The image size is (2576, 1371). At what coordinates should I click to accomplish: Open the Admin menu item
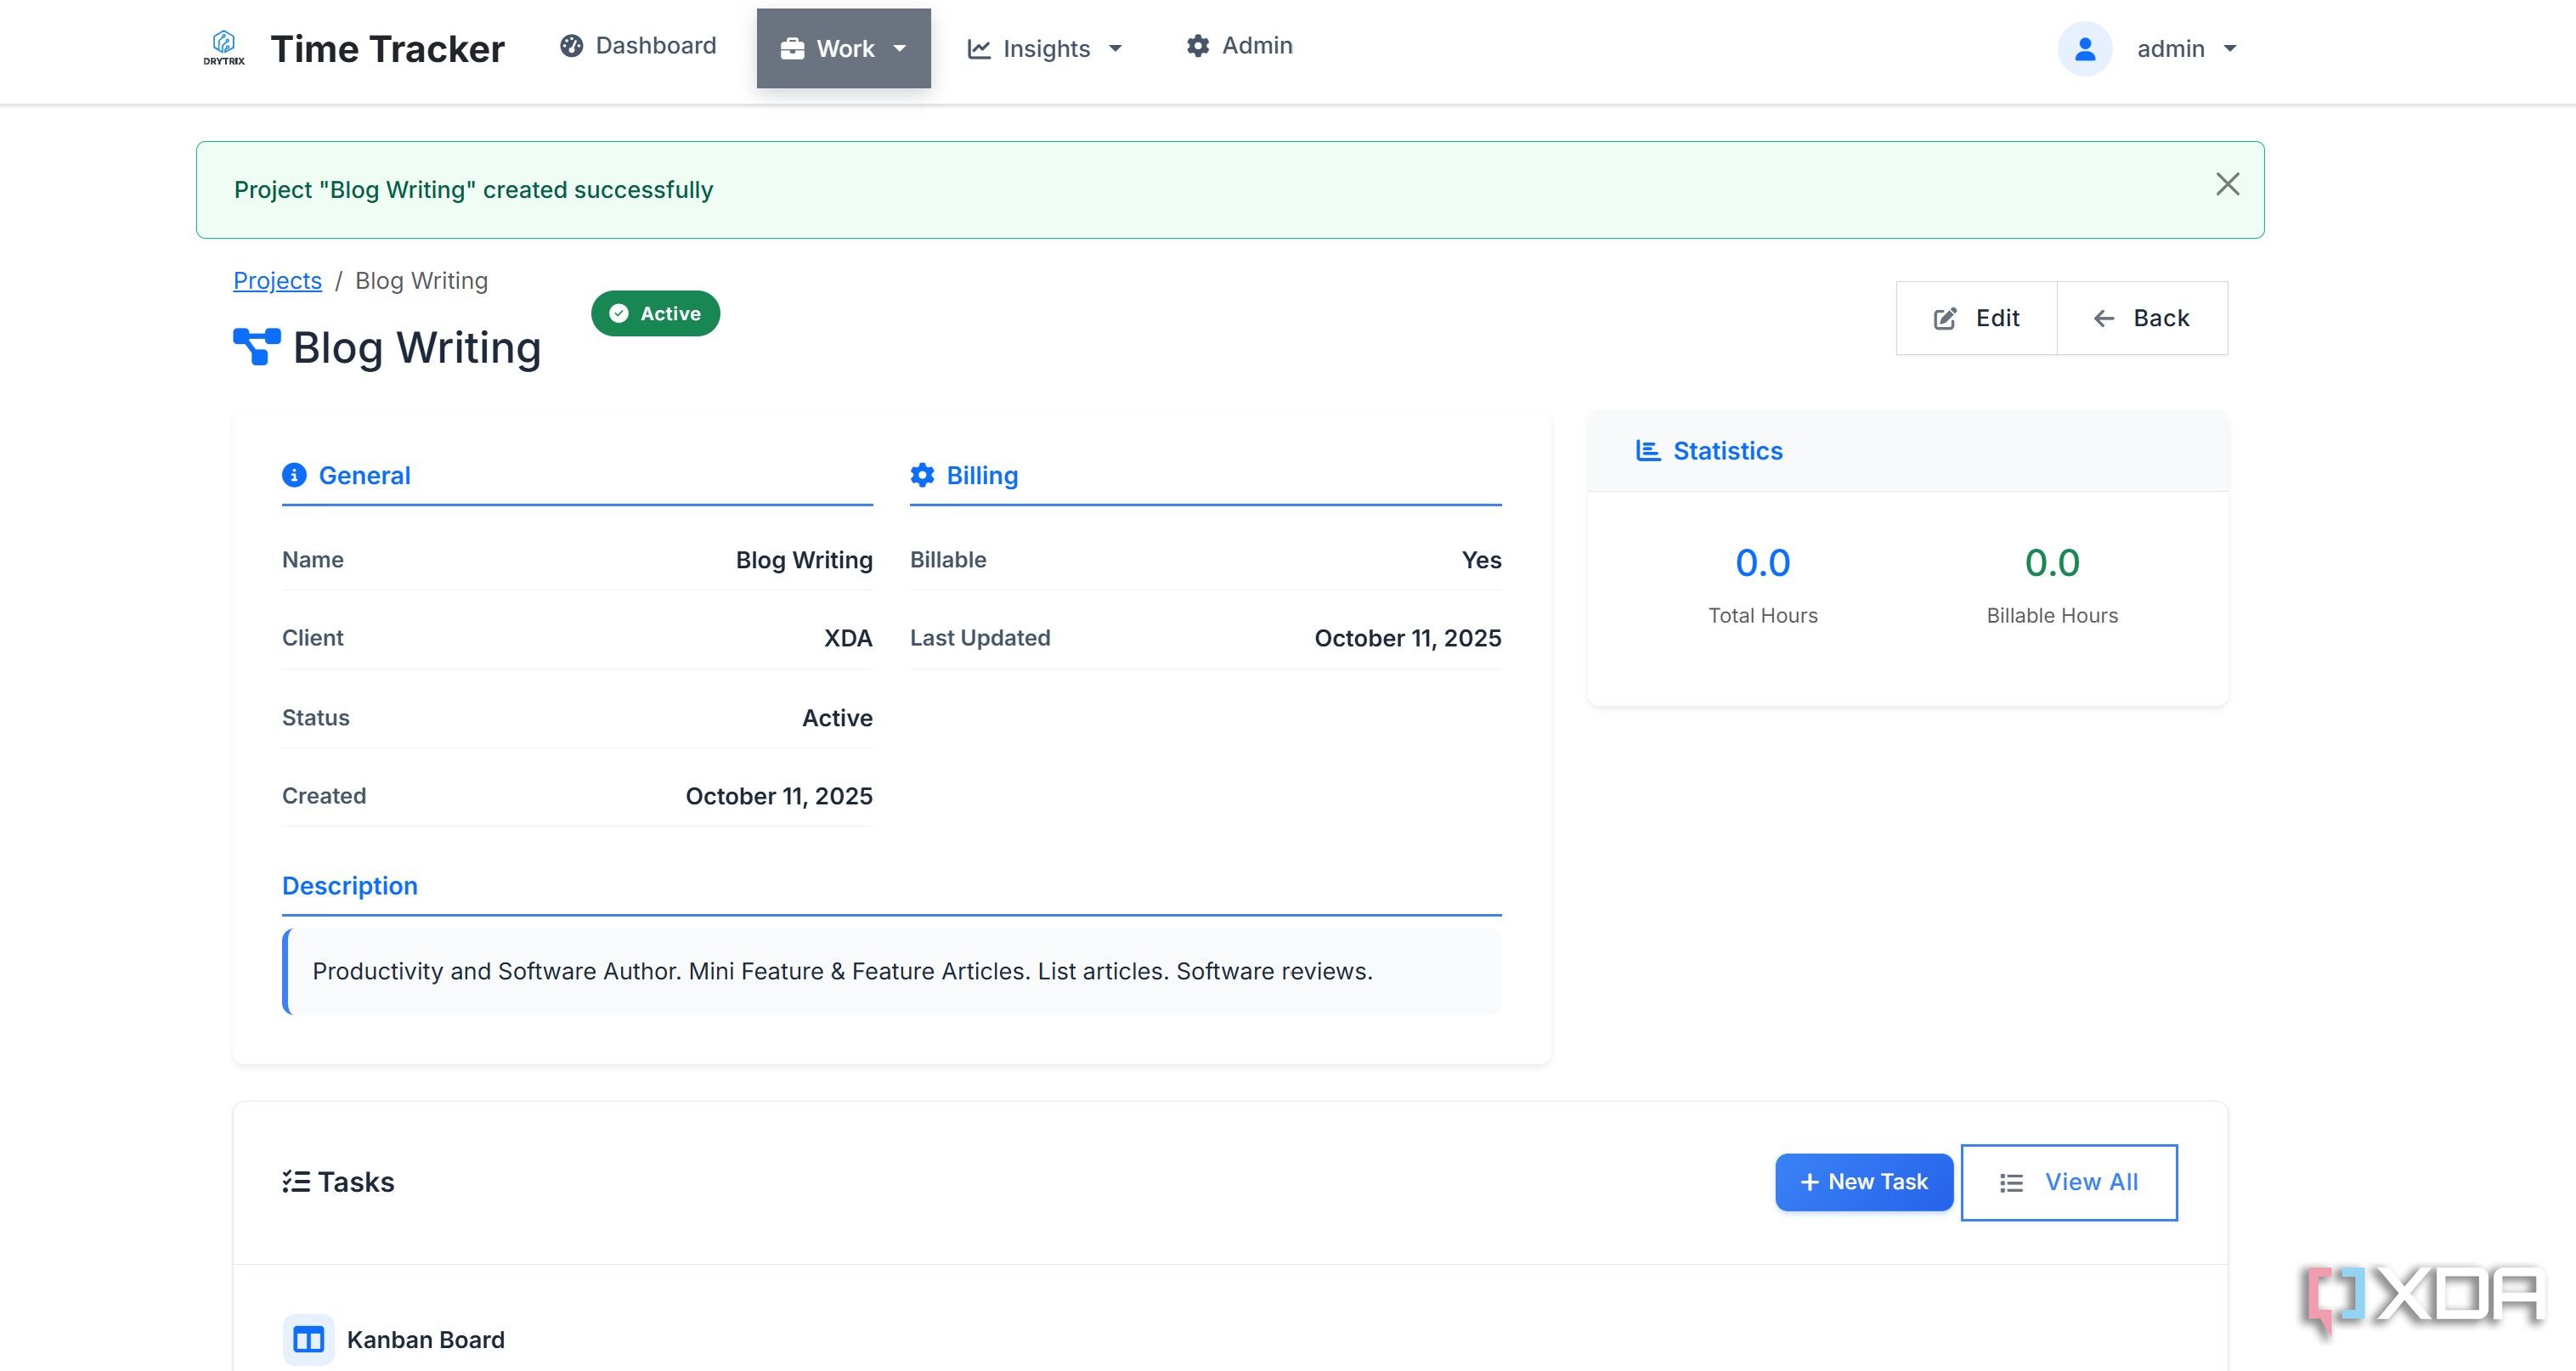click(x=1239, y=46)
